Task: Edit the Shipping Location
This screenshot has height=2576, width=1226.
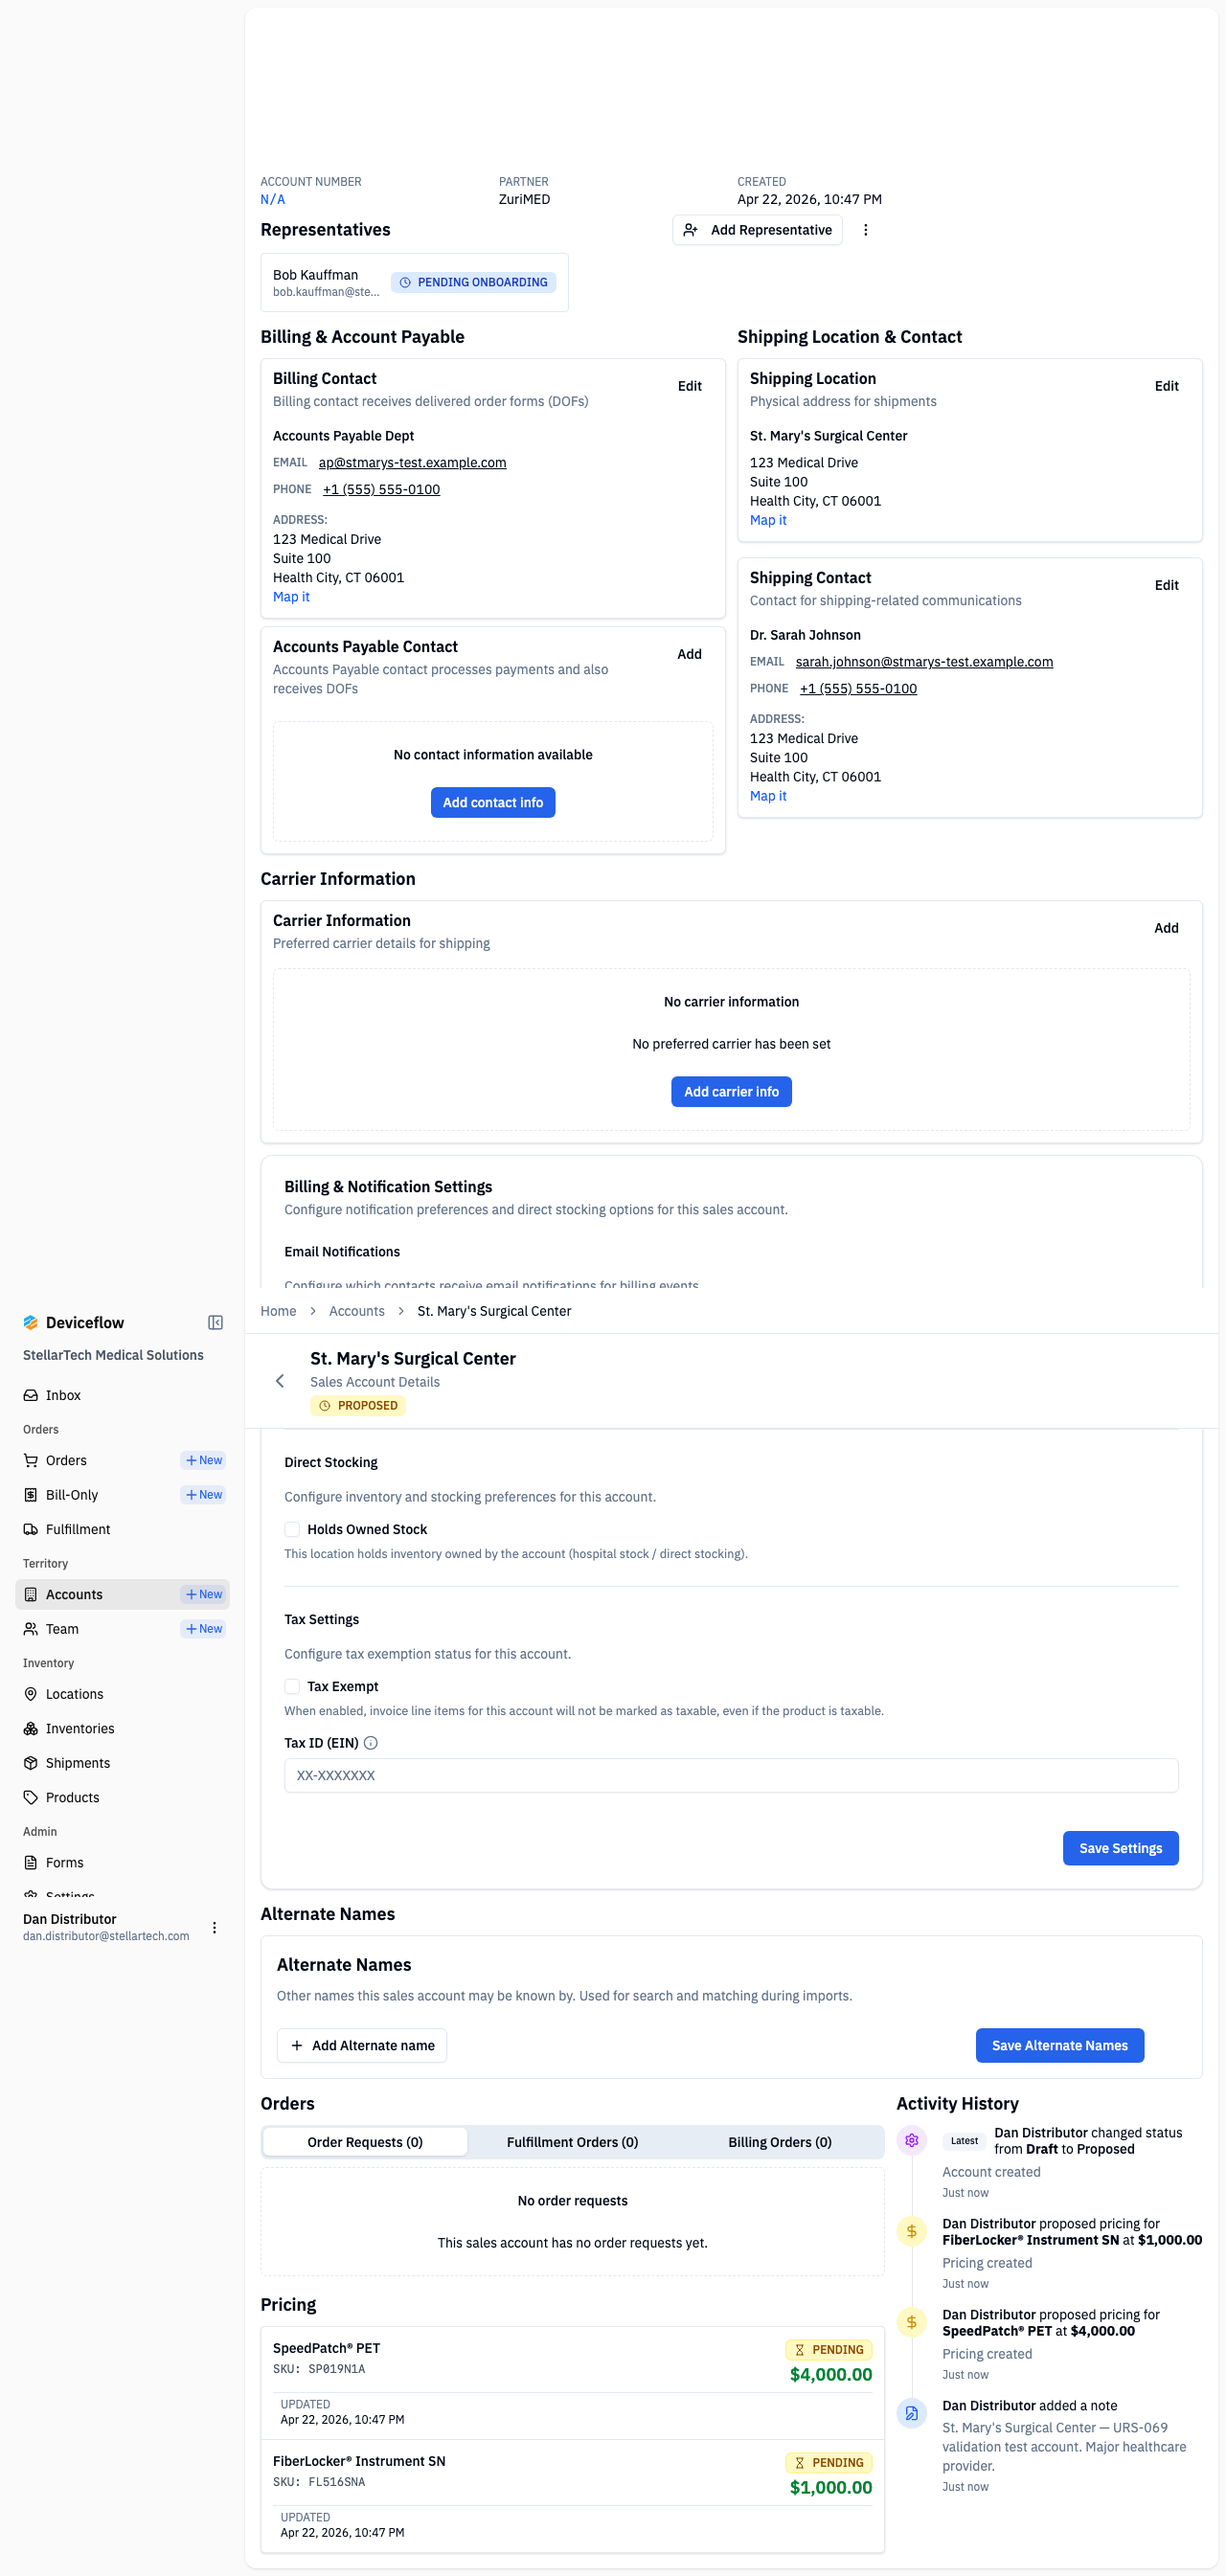Action: tap(1166, 386)
